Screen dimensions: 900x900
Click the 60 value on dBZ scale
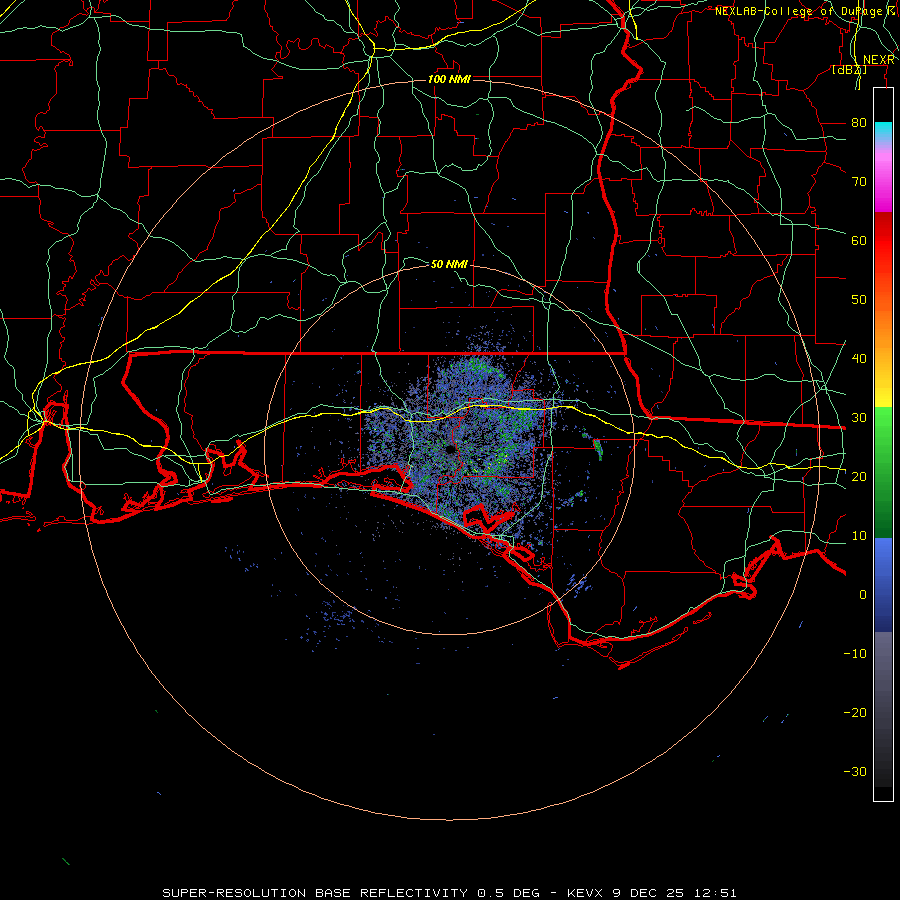point(859,240)
